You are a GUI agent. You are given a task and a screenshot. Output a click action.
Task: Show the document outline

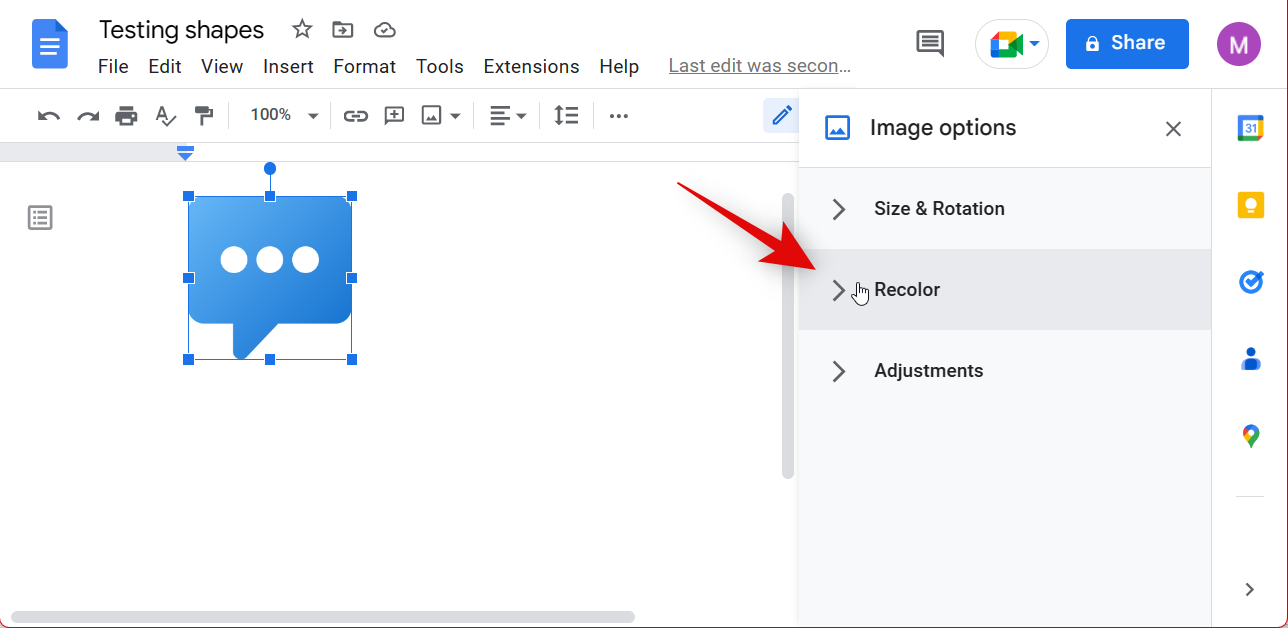pos(40,218)
